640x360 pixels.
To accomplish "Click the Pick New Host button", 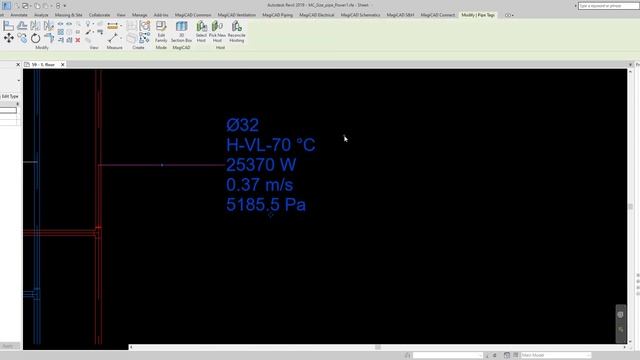I will point(217,32).
